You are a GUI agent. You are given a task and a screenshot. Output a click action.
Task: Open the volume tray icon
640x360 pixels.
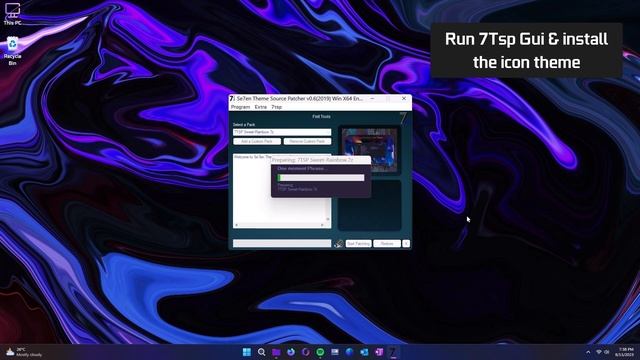[x=607, y=352]
